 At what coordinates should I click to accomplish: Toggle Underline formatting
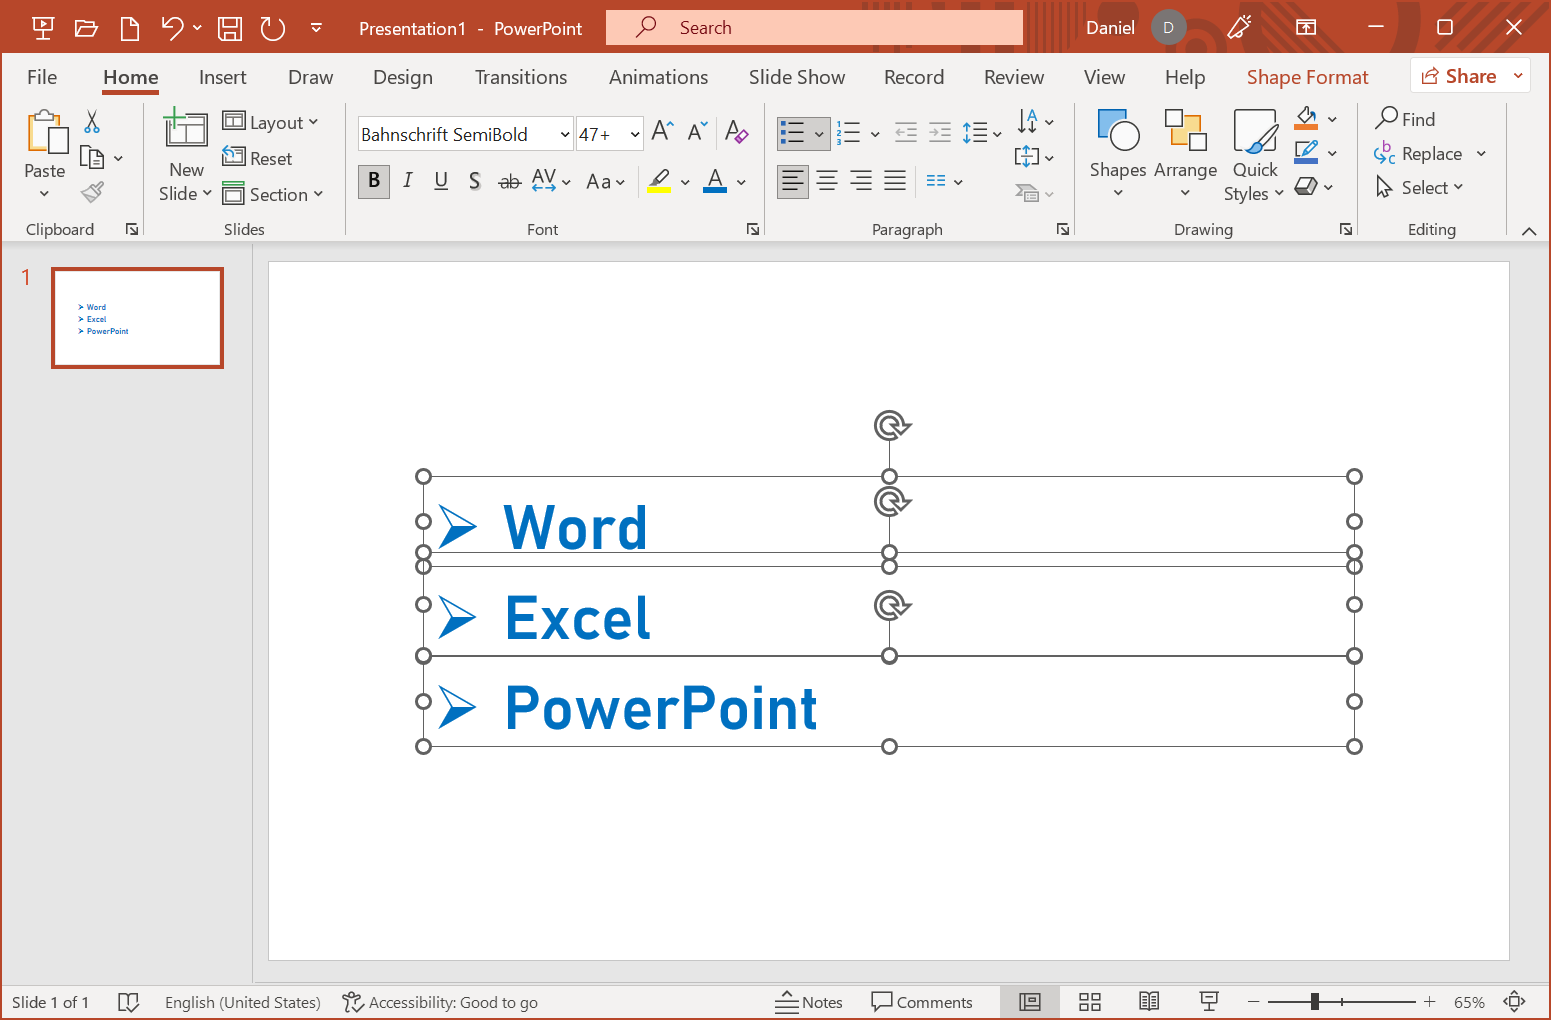(441, 181)
